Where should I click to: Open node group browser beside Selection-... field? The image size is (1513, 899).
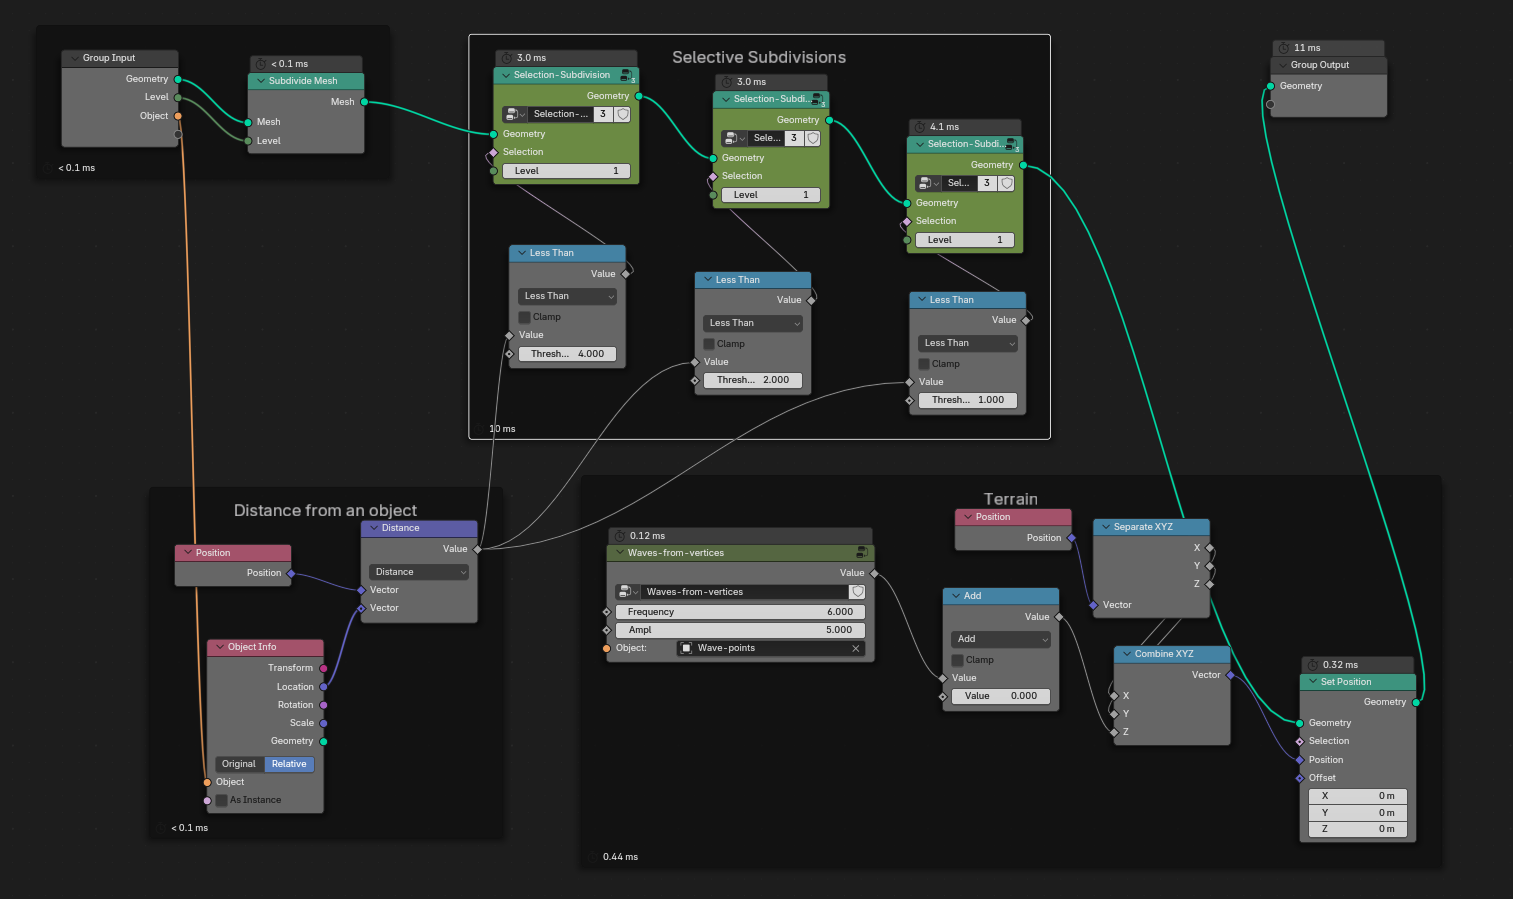[514, 114]
